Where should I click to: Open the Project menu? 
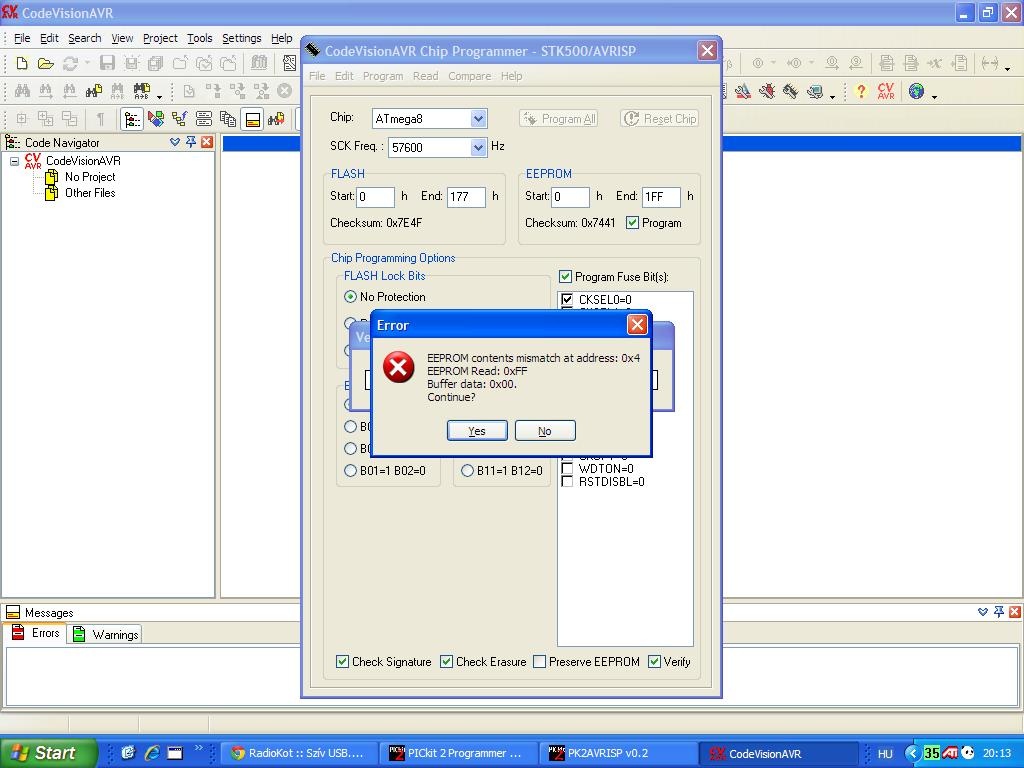(160, 39)
